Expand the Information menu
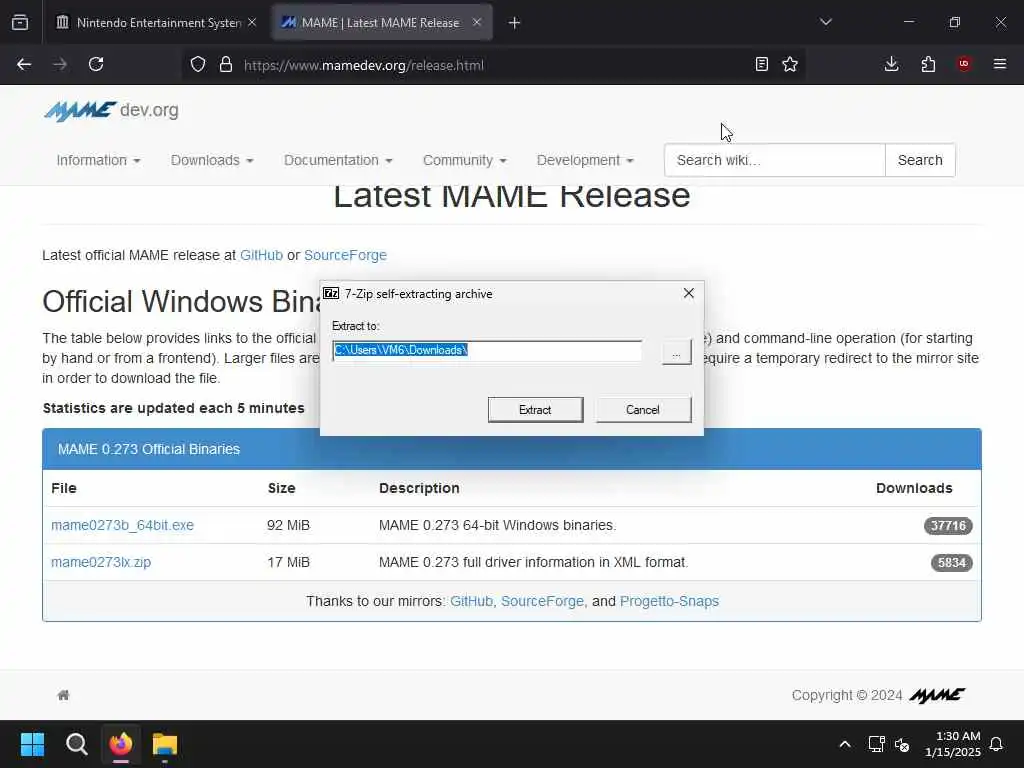 pyautogui.click(x=99, y=160)
